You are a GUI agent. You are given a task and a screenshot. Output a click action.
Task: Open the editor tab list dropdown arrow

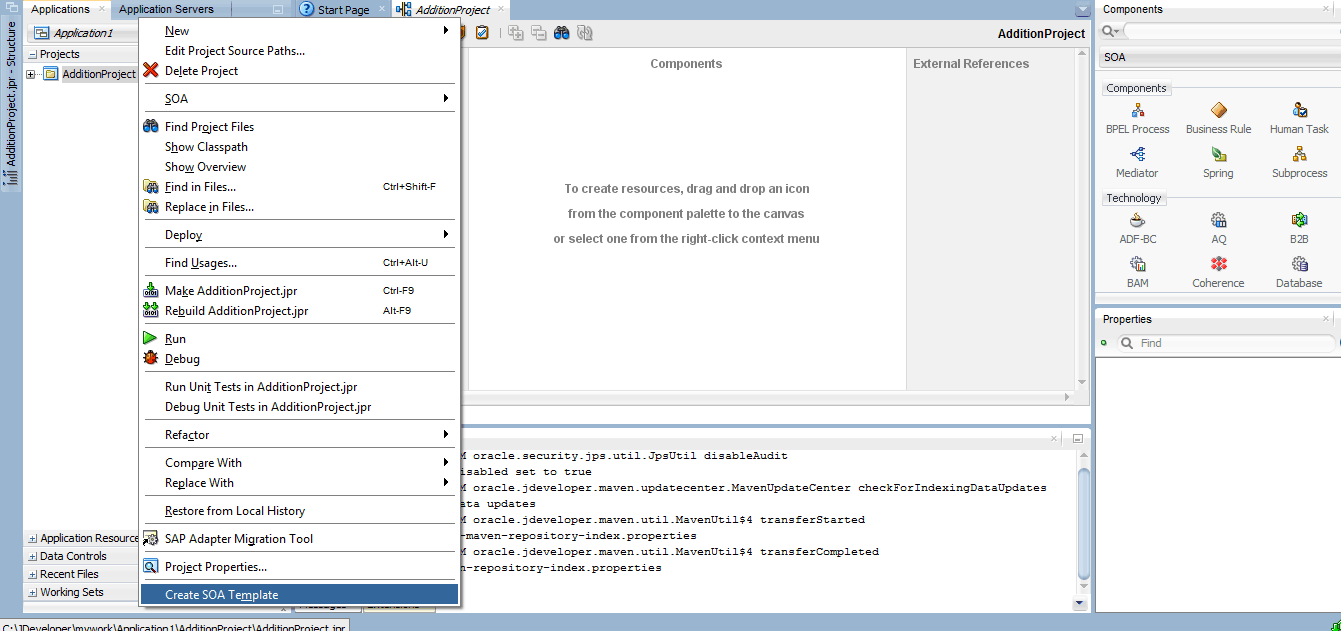pyautogui.click(x=1082, y=10)
